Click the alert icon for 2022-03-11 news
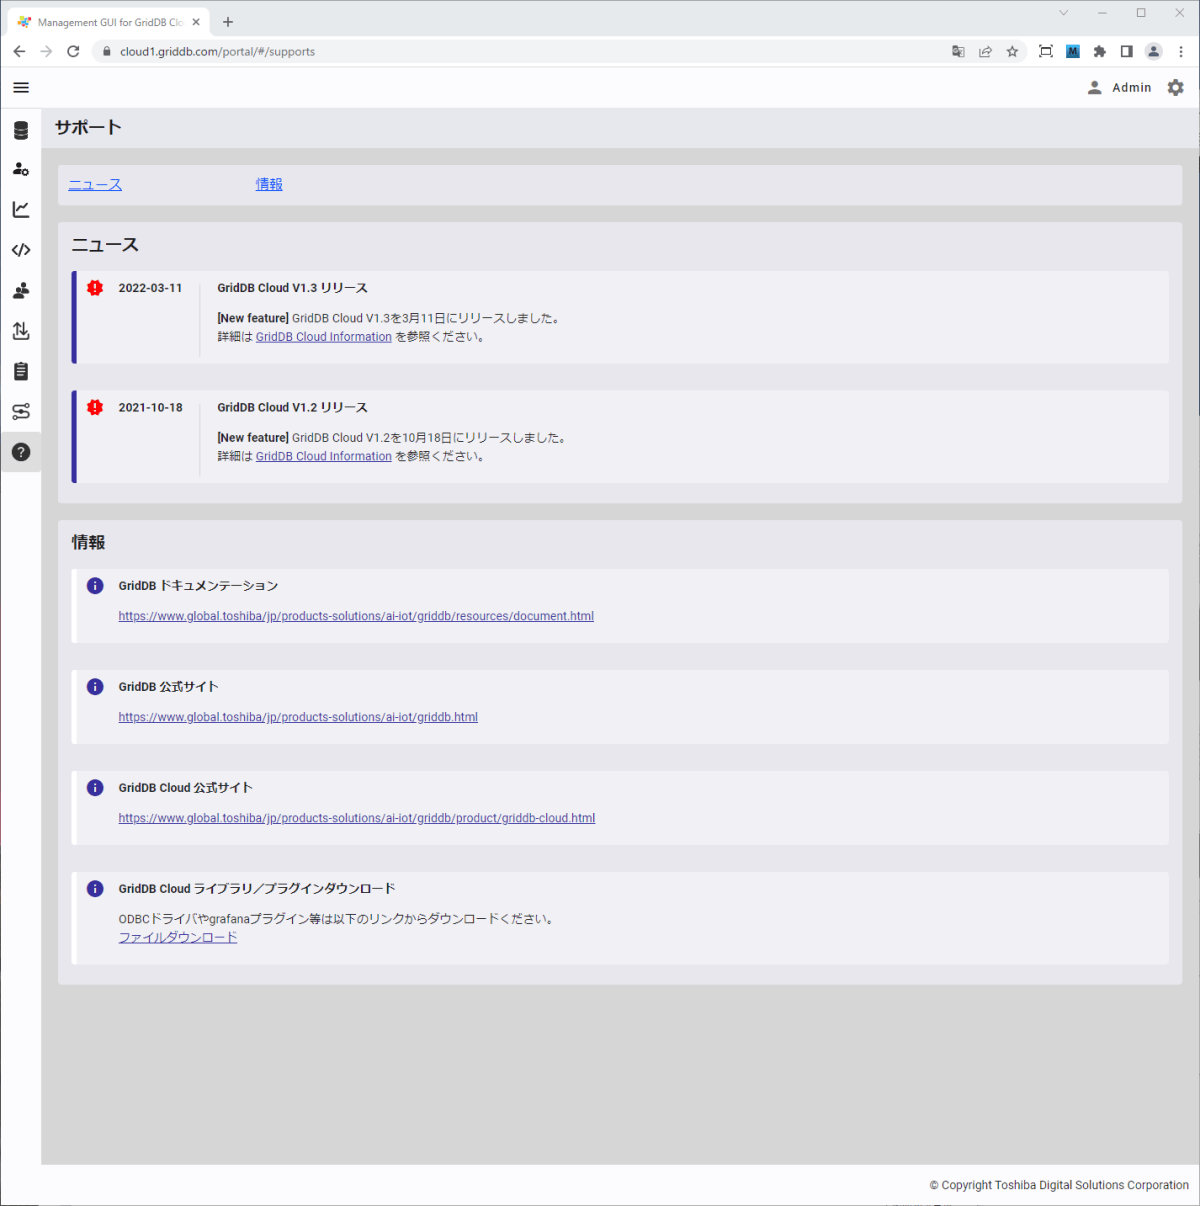Viewport: 1200px width, 1206px height. point(95,288)
